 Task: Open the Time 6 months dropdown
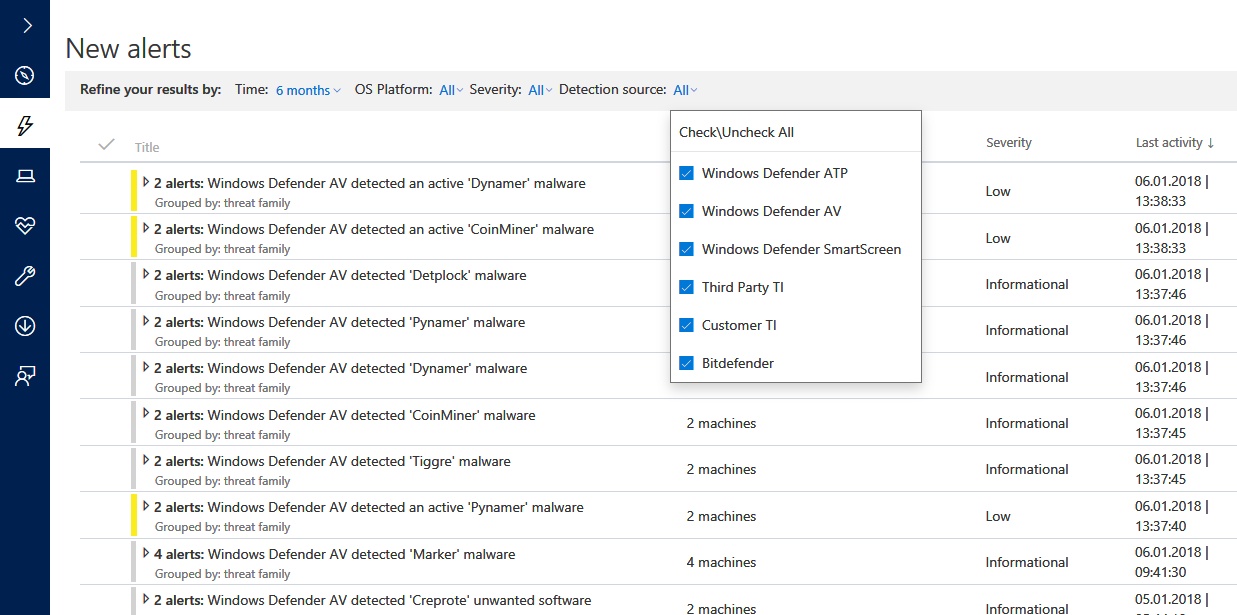click(x=308, y=90)
